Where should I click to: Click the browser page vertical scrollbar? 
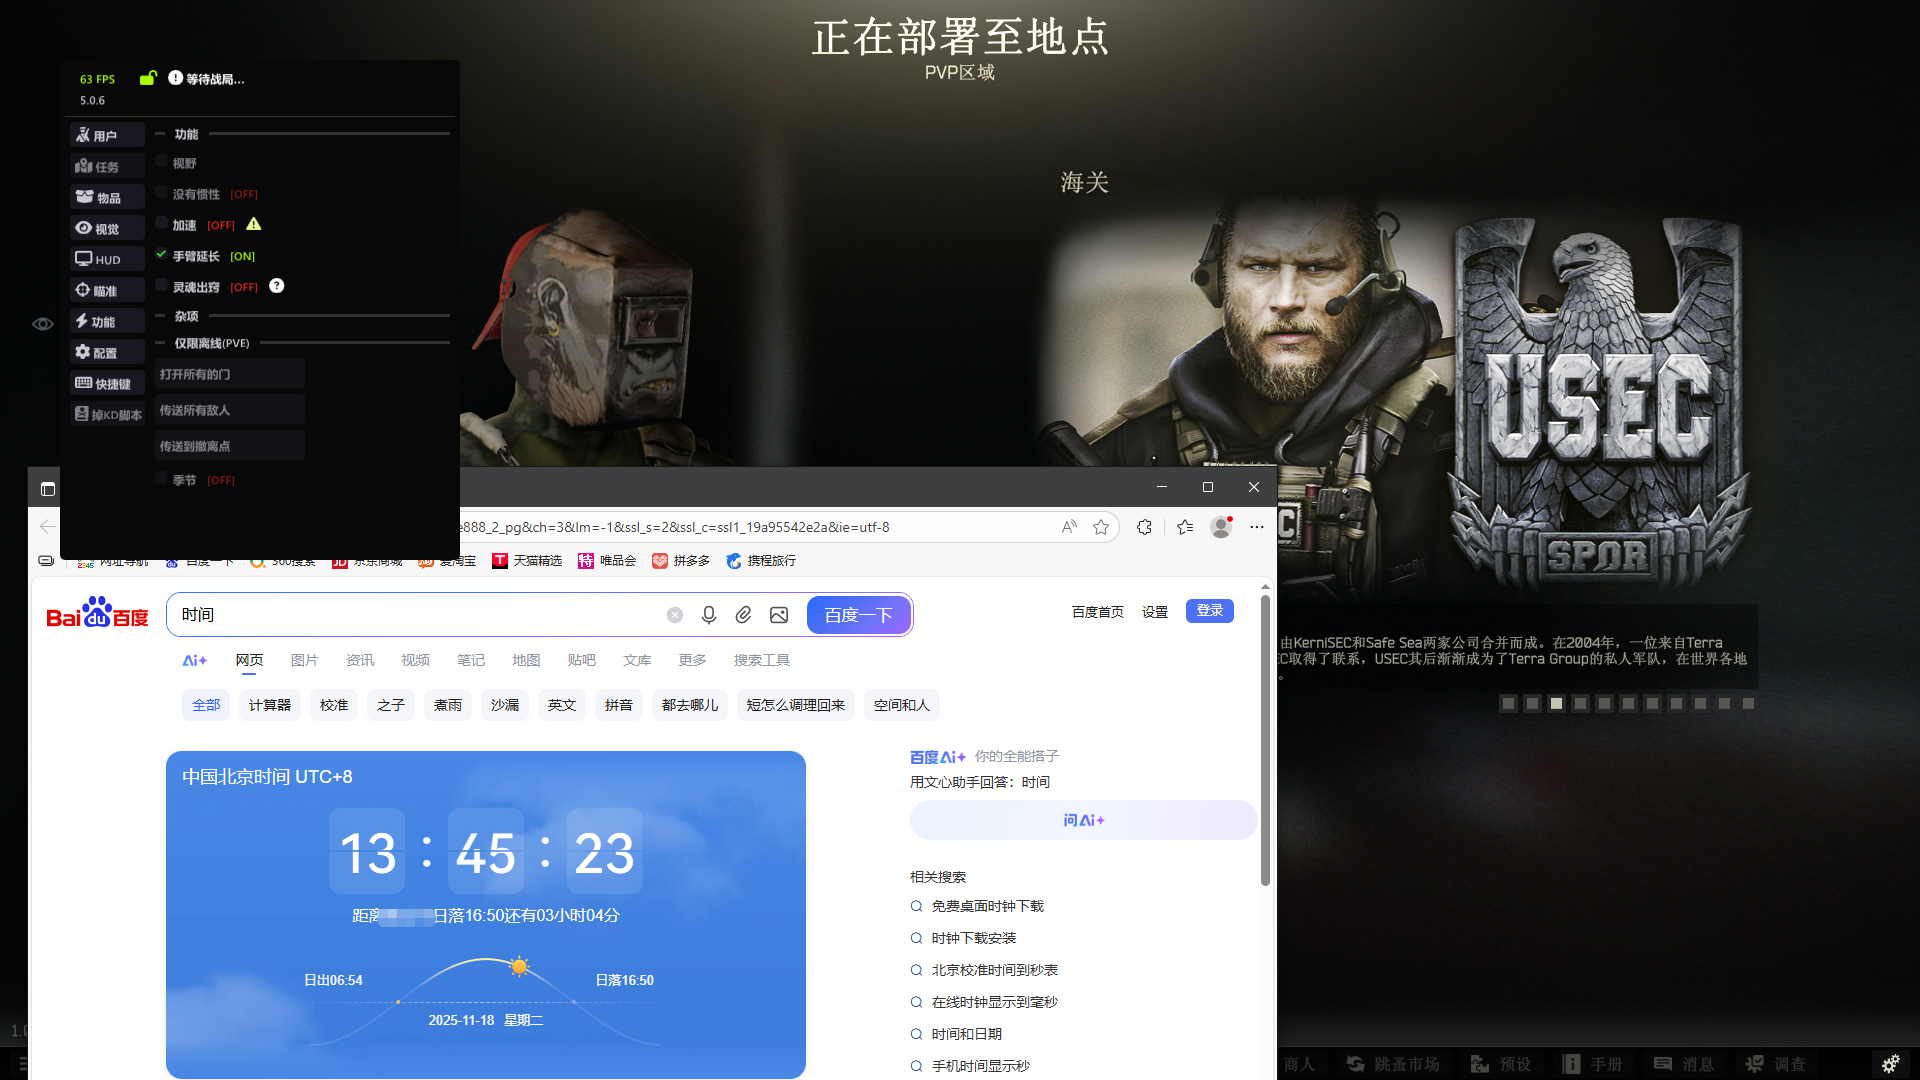pyautogui.click(x=1265, y=740)
